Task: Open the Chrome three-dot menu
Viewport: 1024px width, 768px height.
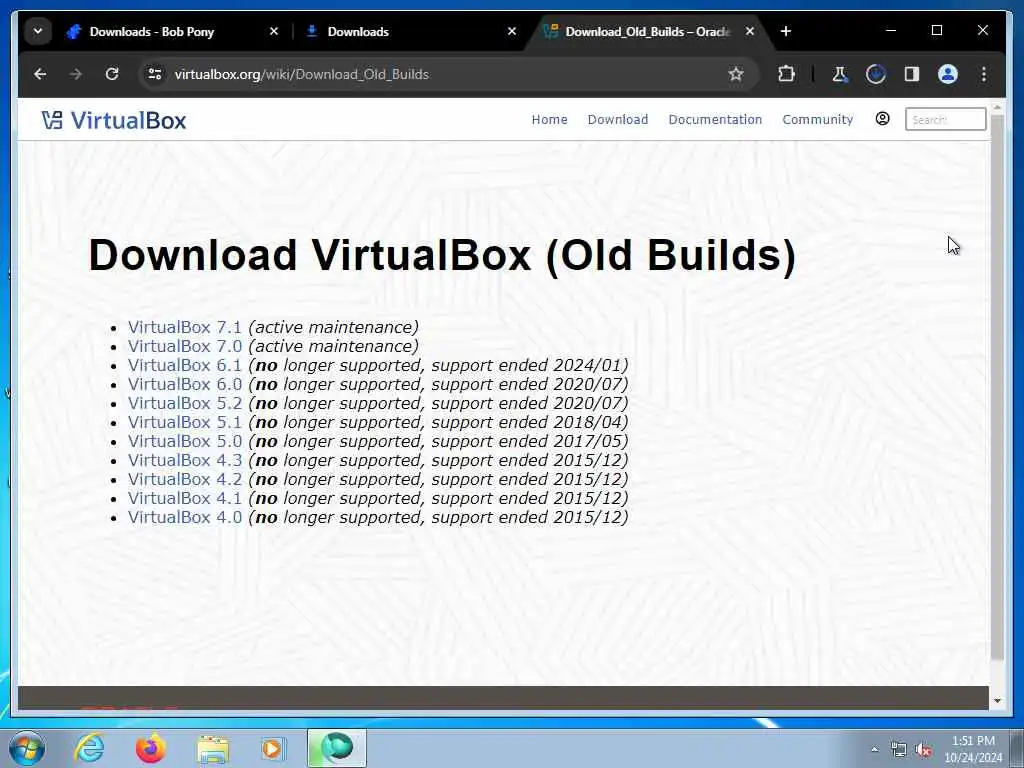Action: click(x=984, y=74)
